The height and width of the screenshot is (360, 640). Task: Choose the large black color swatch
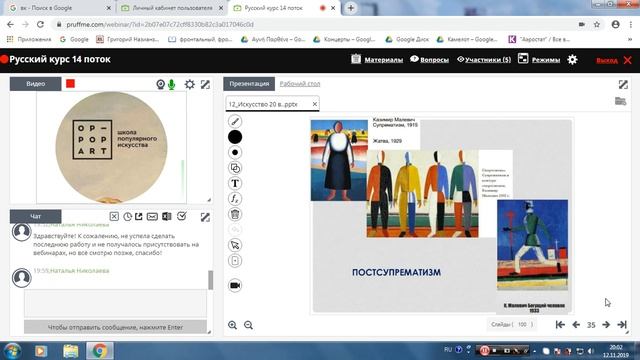[x=235, y=137]
